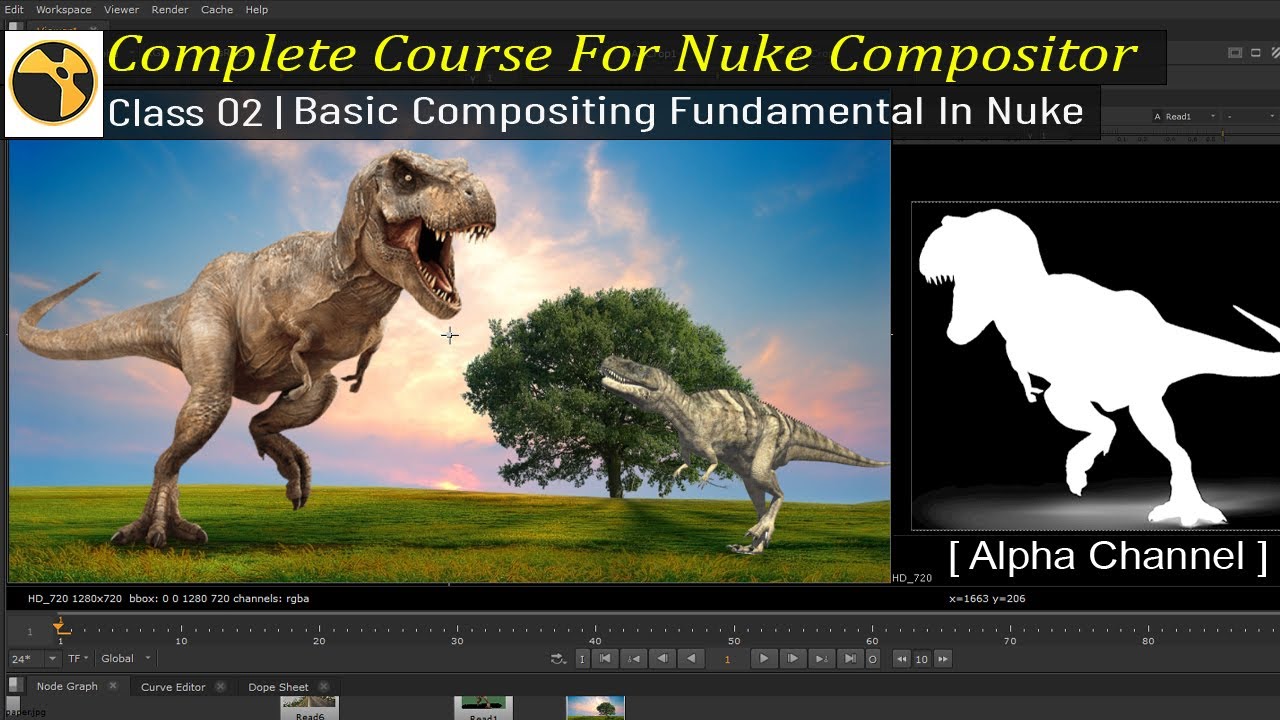Click the HD_720 format label below viewer
Screen dimensions: 1280x720
coord(912,578)
